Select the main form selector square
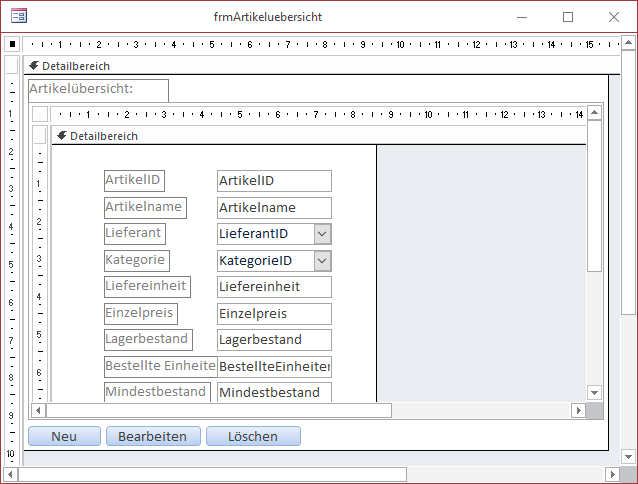The width and height of the screenshot is (638, 484). tap(11, 44)
